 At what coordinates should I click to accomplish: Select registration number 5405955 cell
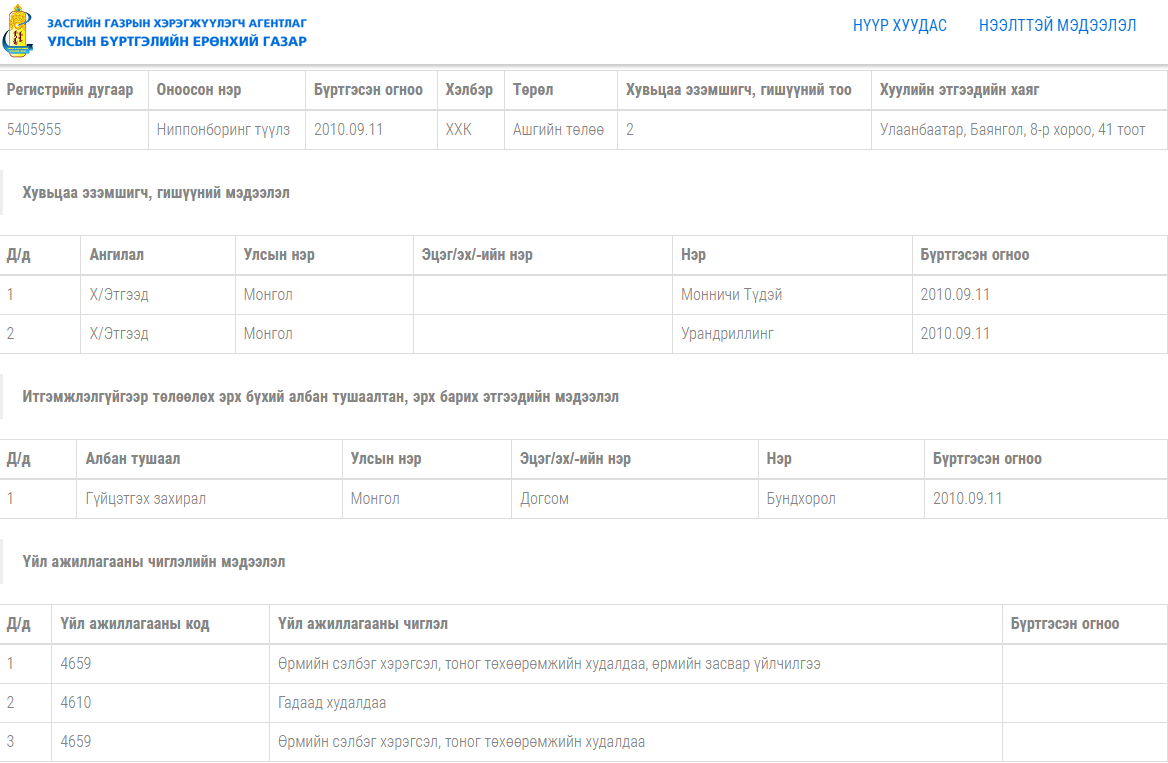click(x=34, y=130)
